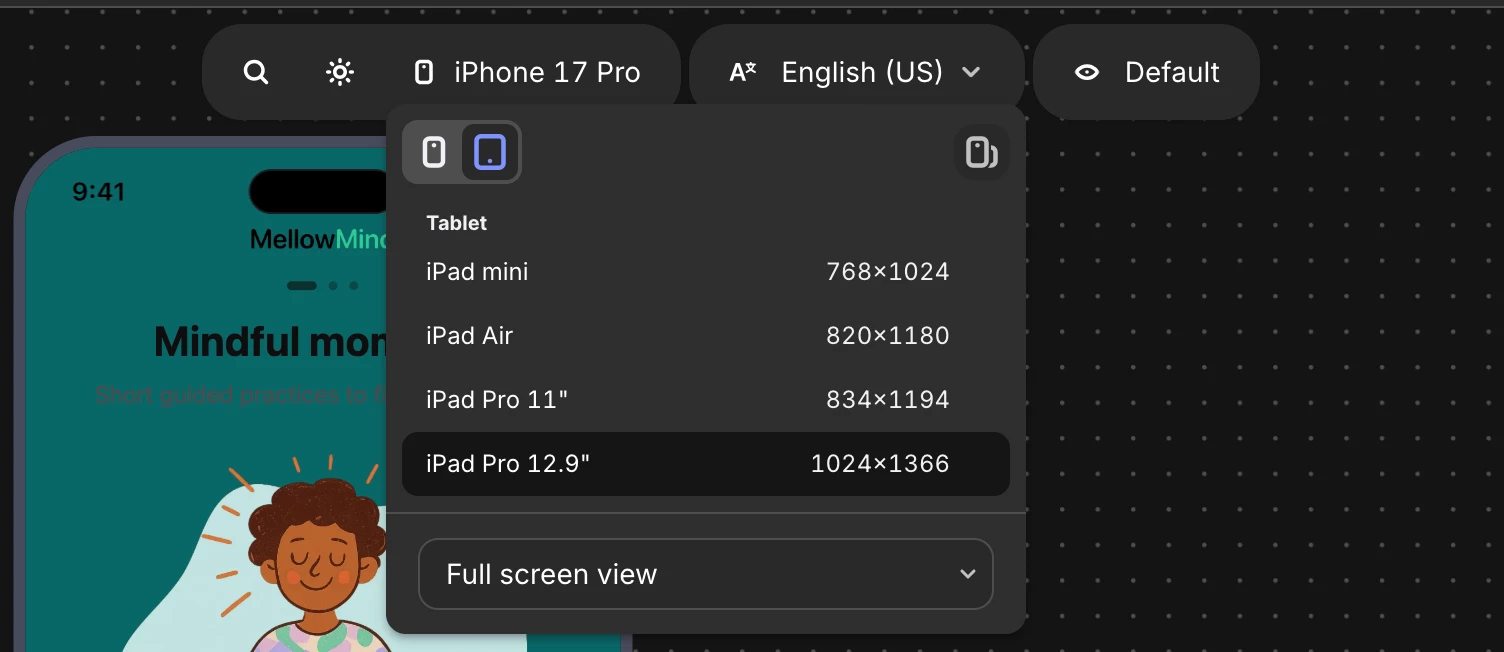This screenshot has width=1504, height=652.
Task: Click the 9:41 clock in phone preview
Action: point(99,192)
